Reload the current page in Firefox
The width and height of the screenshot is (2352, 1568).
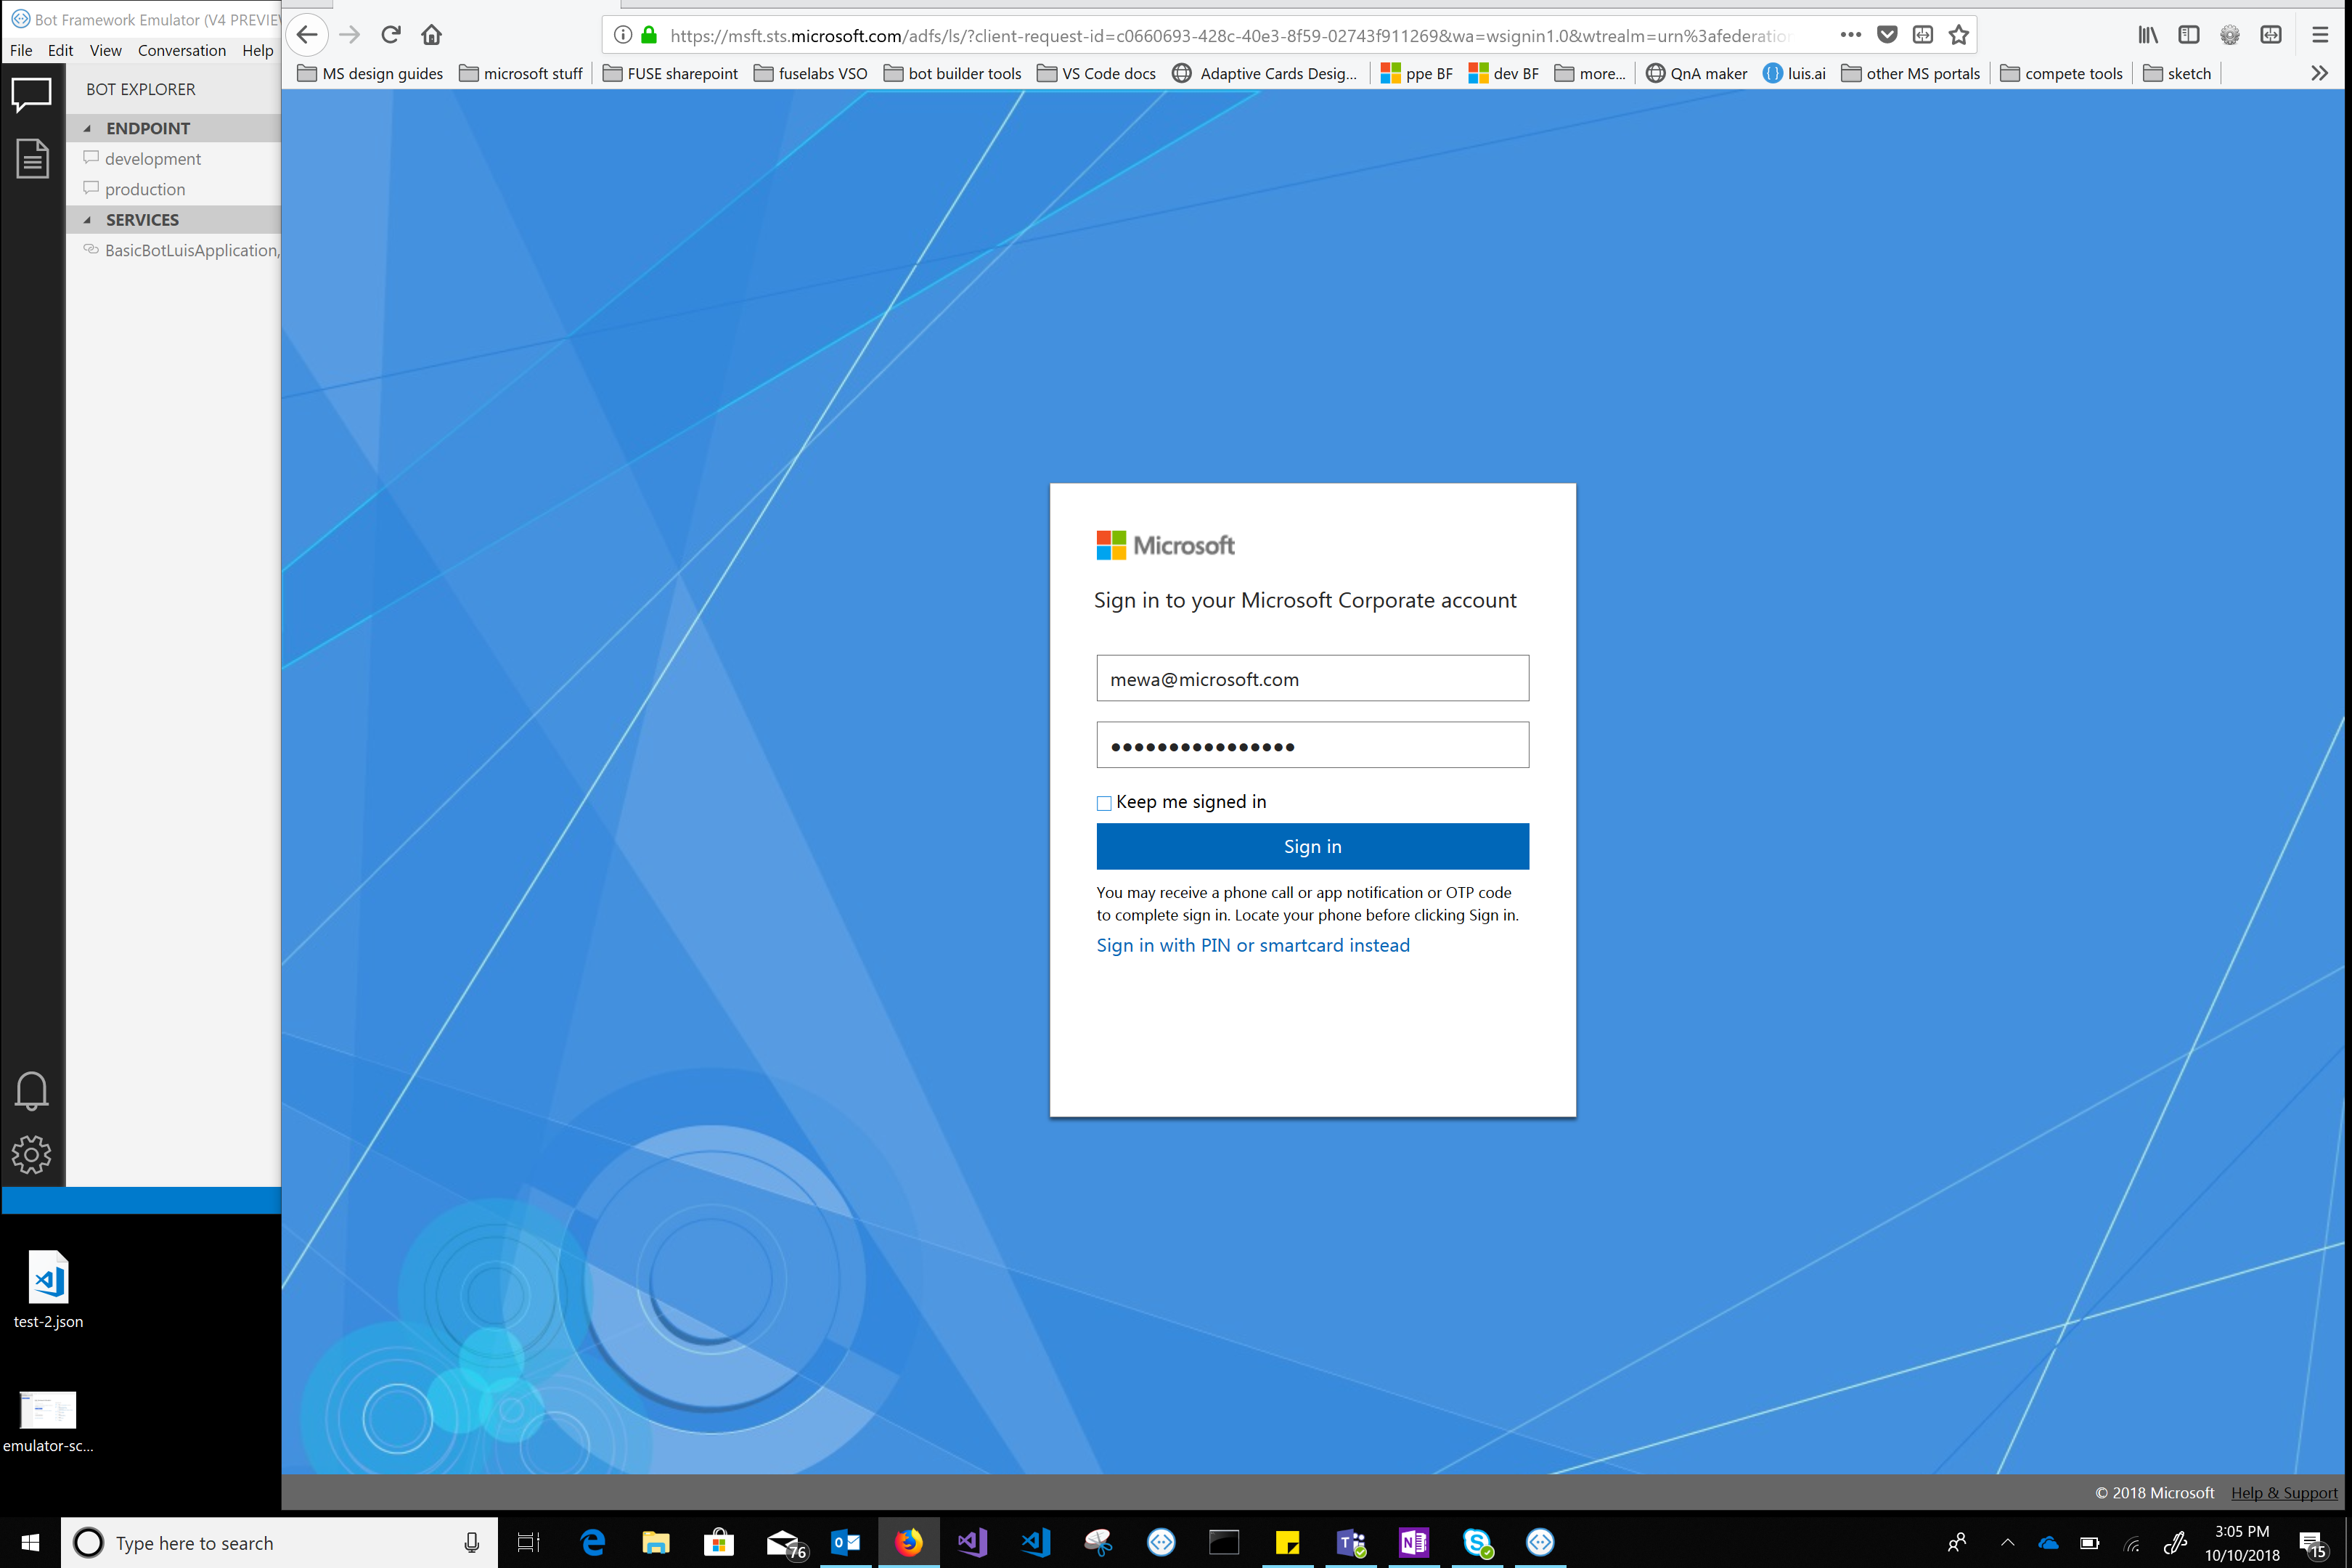[x=390, y=34]
